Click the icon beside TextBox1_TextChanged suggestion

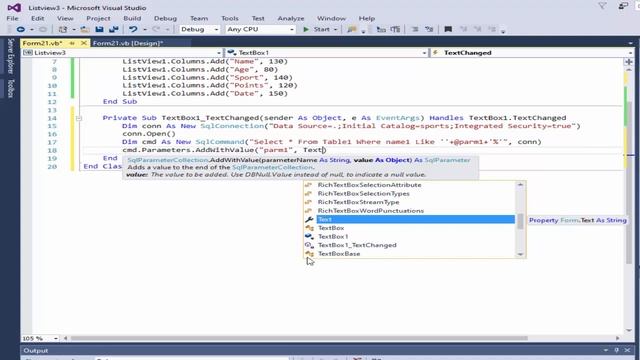(x=309, y=245)
